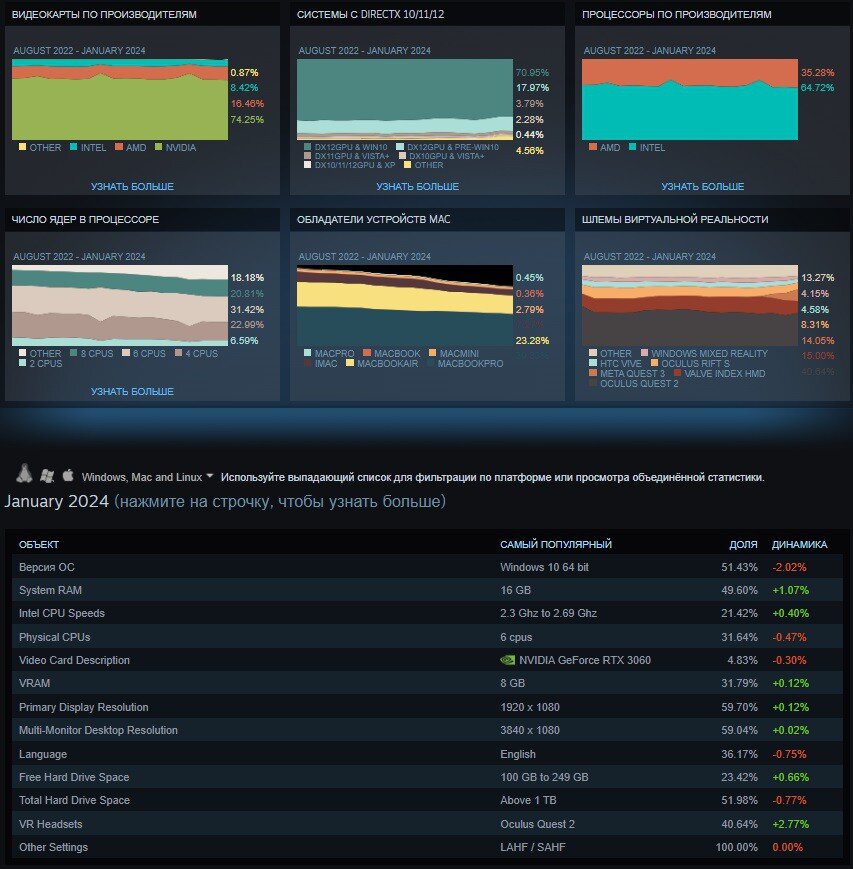This screenshot has width=853, height=869.
Task: Click the 'LAHF / SAHF' value
Action: (533, 847)
